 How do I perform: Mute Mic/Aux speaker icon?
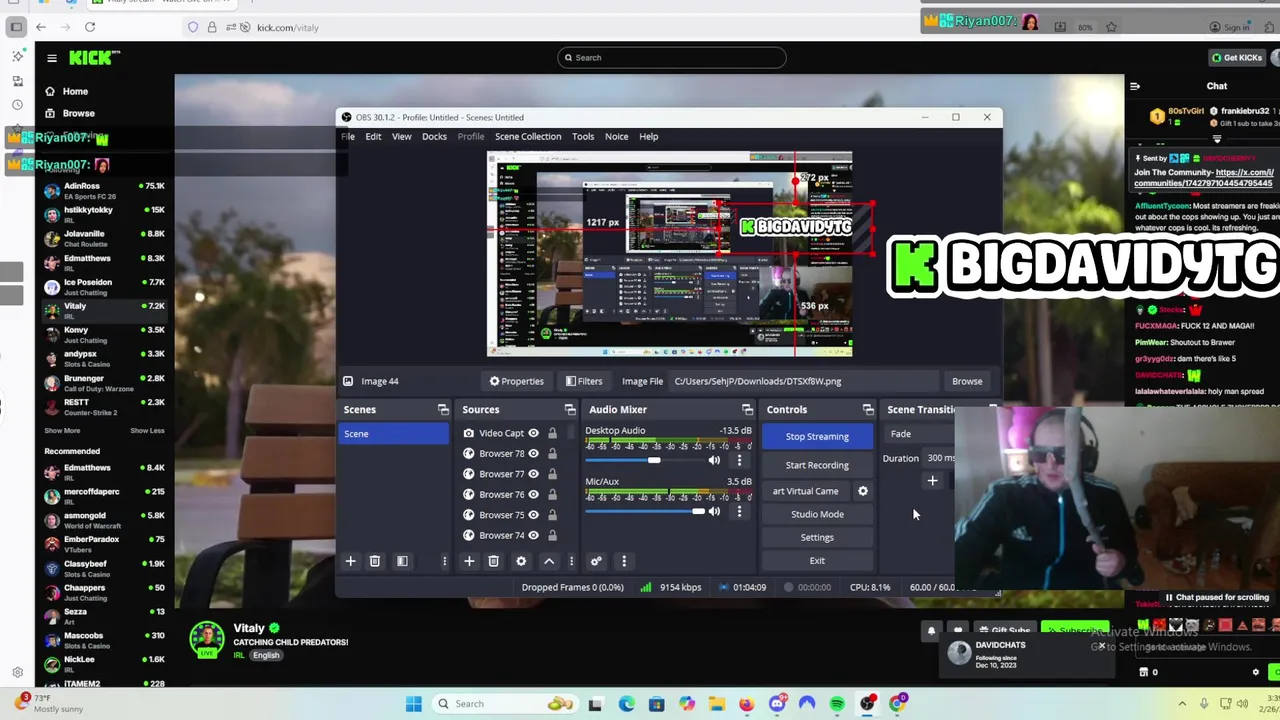(x=714, y=511)
